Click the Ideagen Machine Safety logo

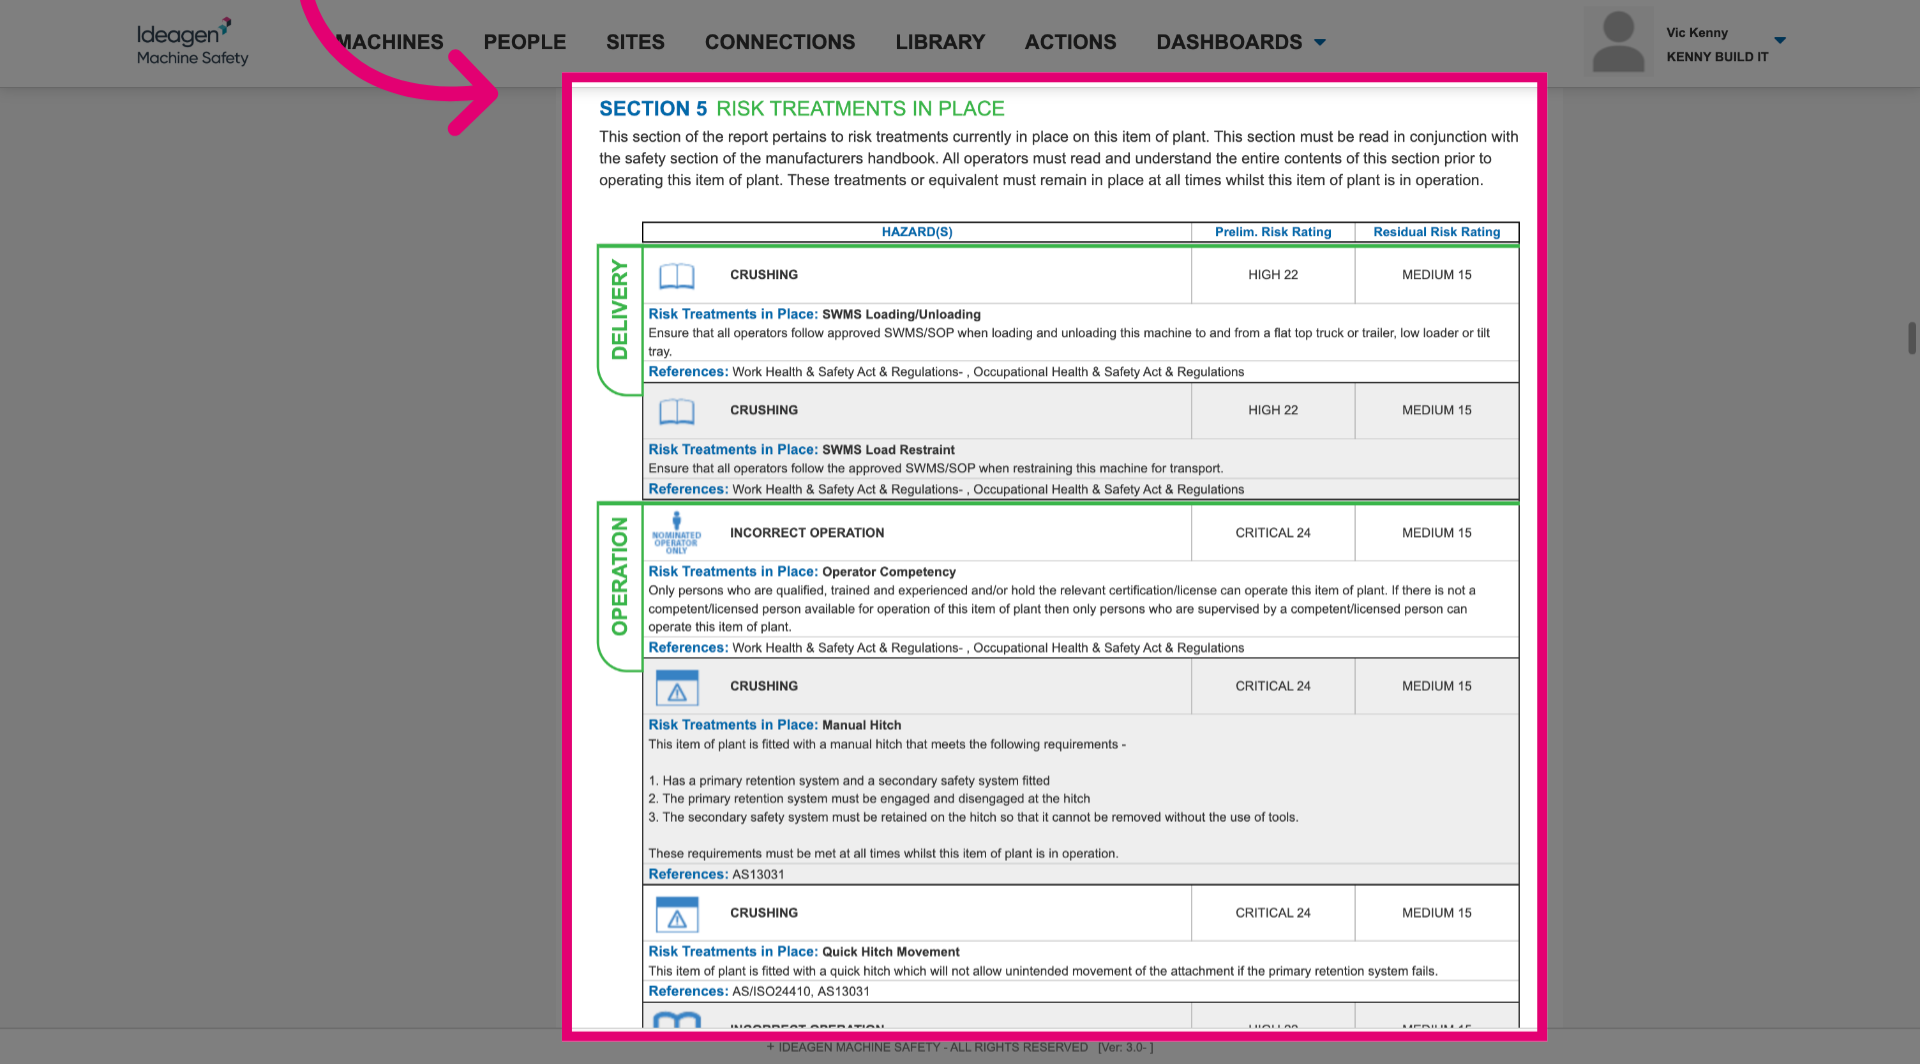click(x=192, y=43)
